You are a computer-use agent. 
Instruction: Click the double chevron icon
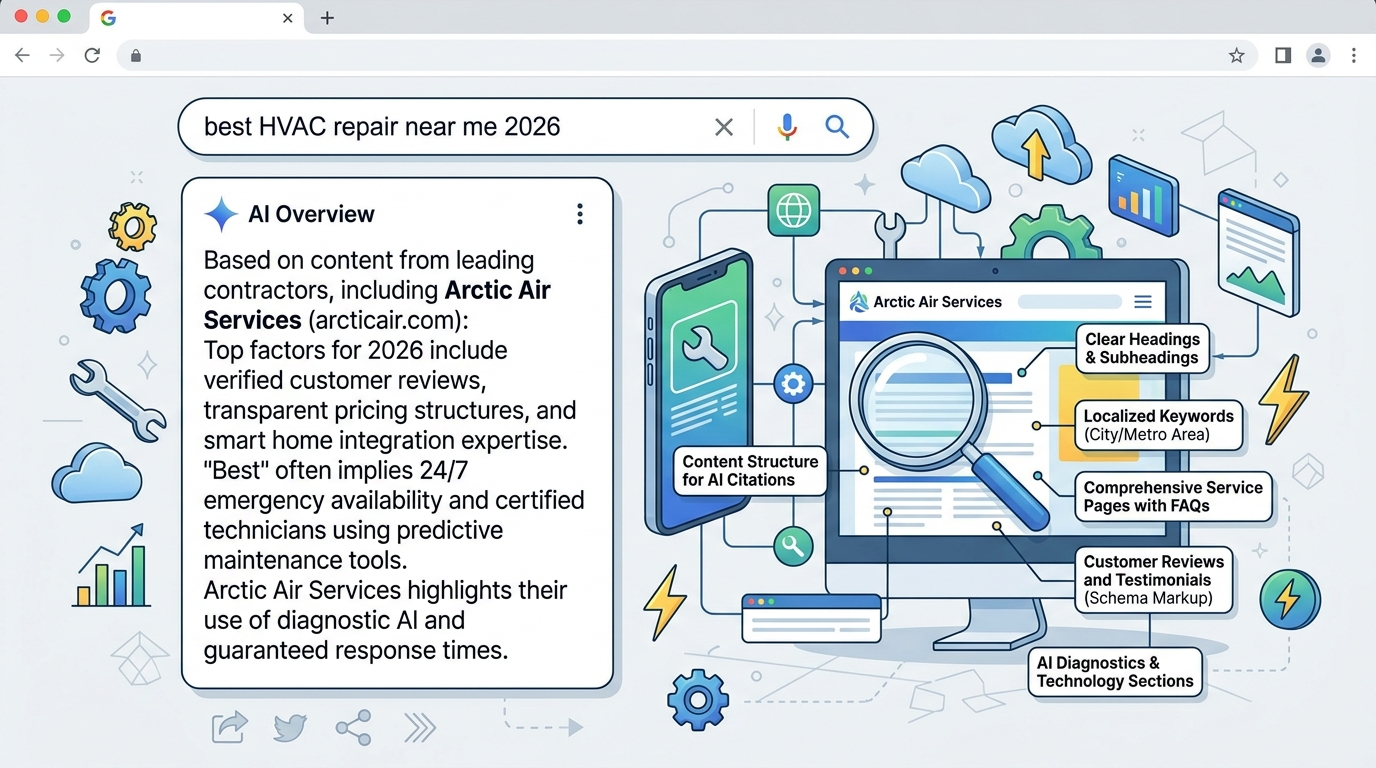419,728
